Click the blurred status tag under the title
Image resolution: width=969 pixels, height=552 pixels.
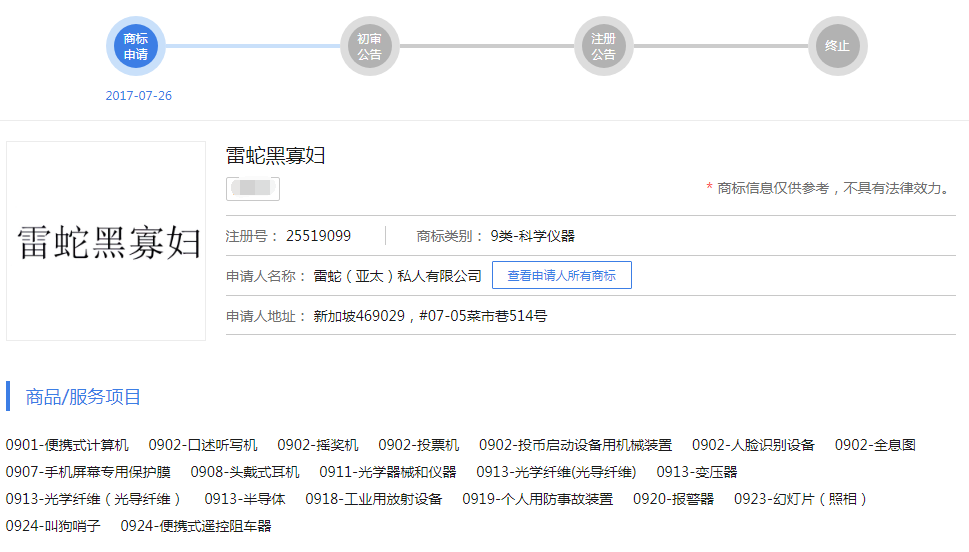click(x=253, y=189)
